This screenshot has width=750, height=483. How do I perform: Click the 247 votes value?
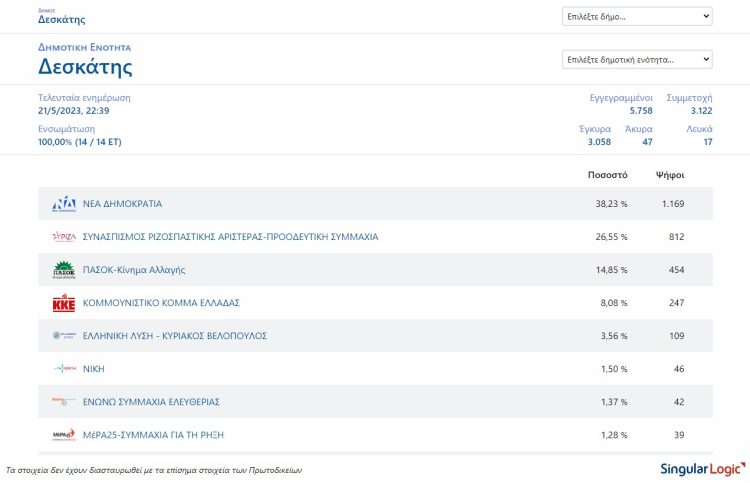coord(676,303)
